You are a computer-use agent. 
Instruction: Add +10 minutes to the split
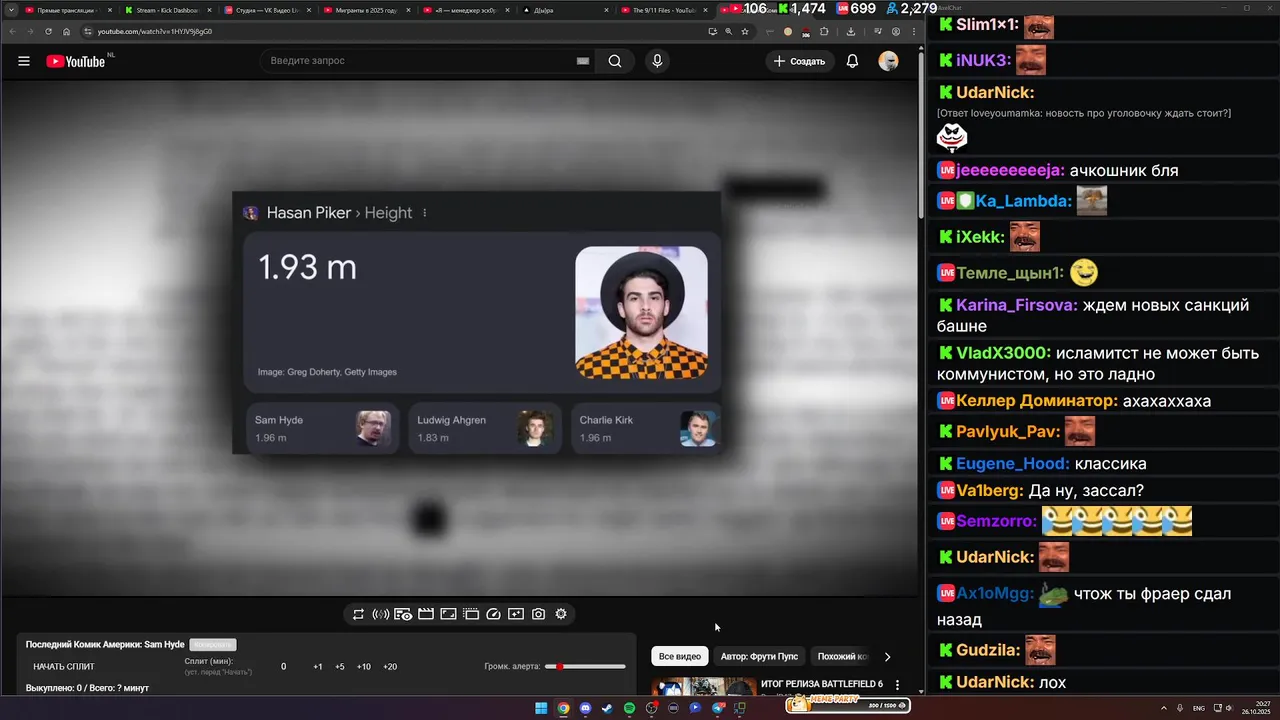[x=364, y=667]
